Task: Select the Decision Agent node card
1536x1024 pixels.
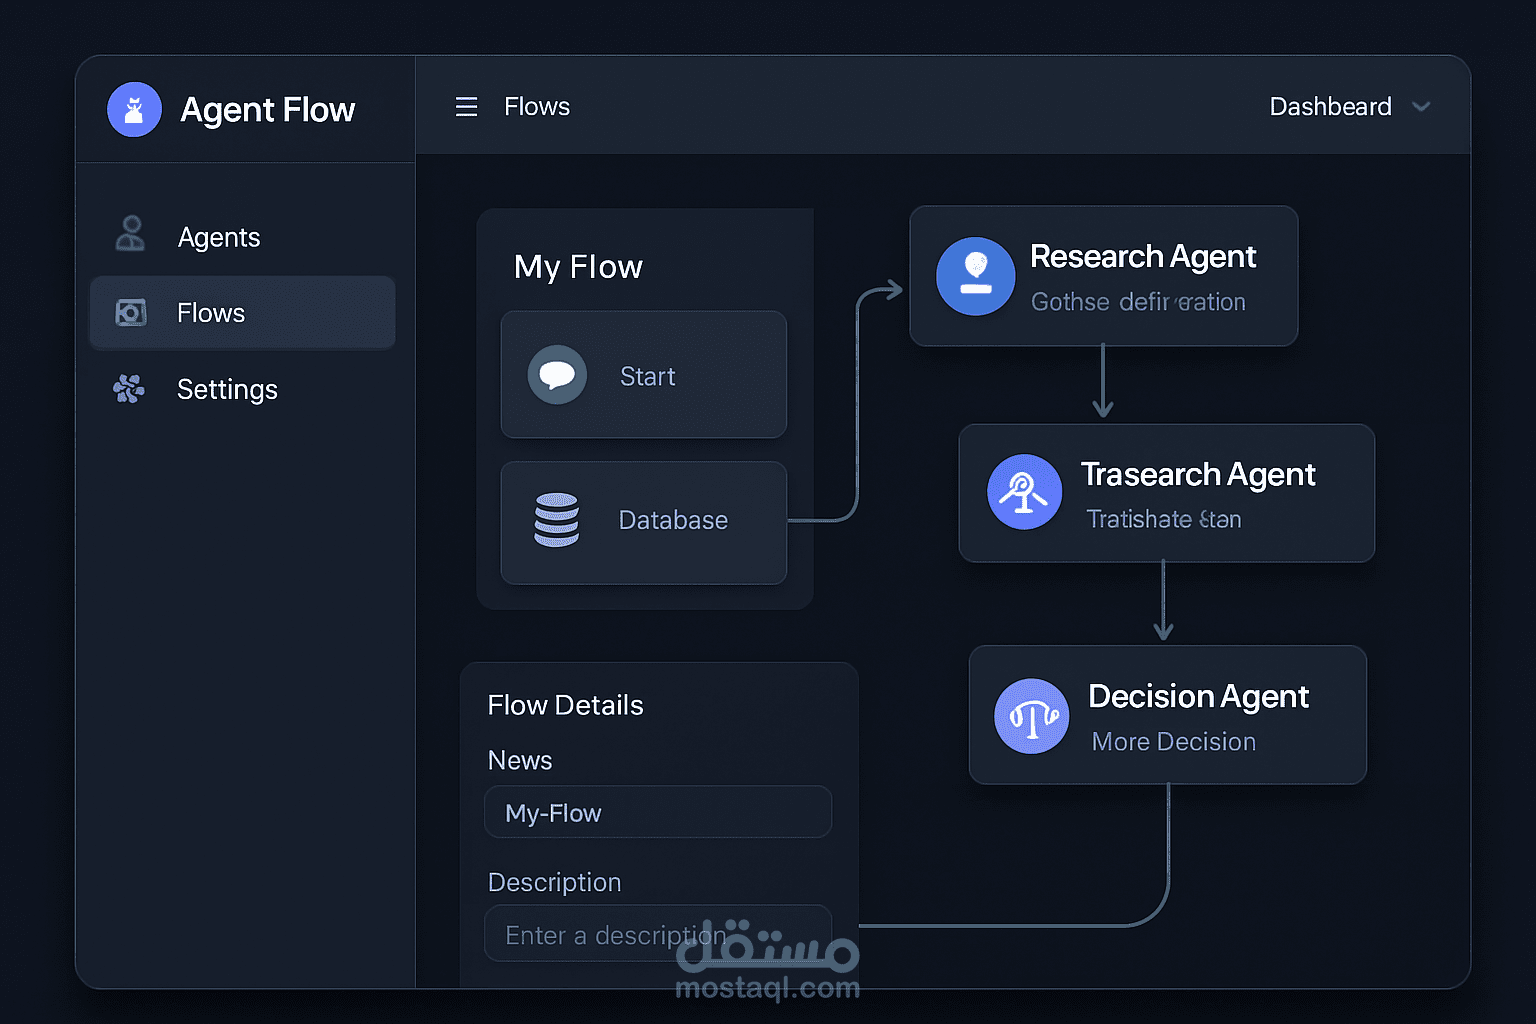Action: [x=1167, y=715]
